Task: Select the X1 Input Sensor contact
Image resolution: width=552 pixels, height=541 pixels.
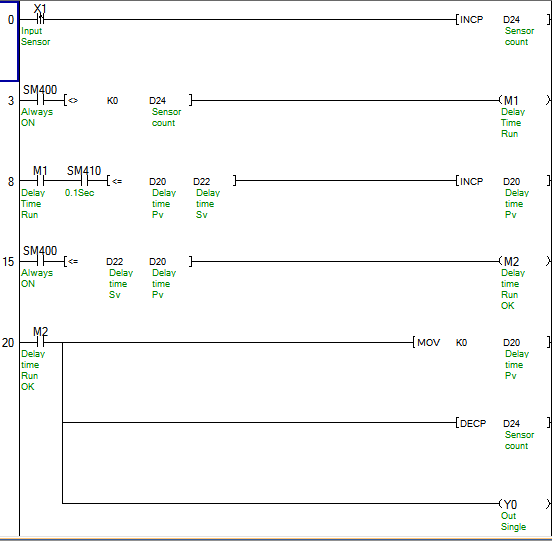Action: point(40,19)
